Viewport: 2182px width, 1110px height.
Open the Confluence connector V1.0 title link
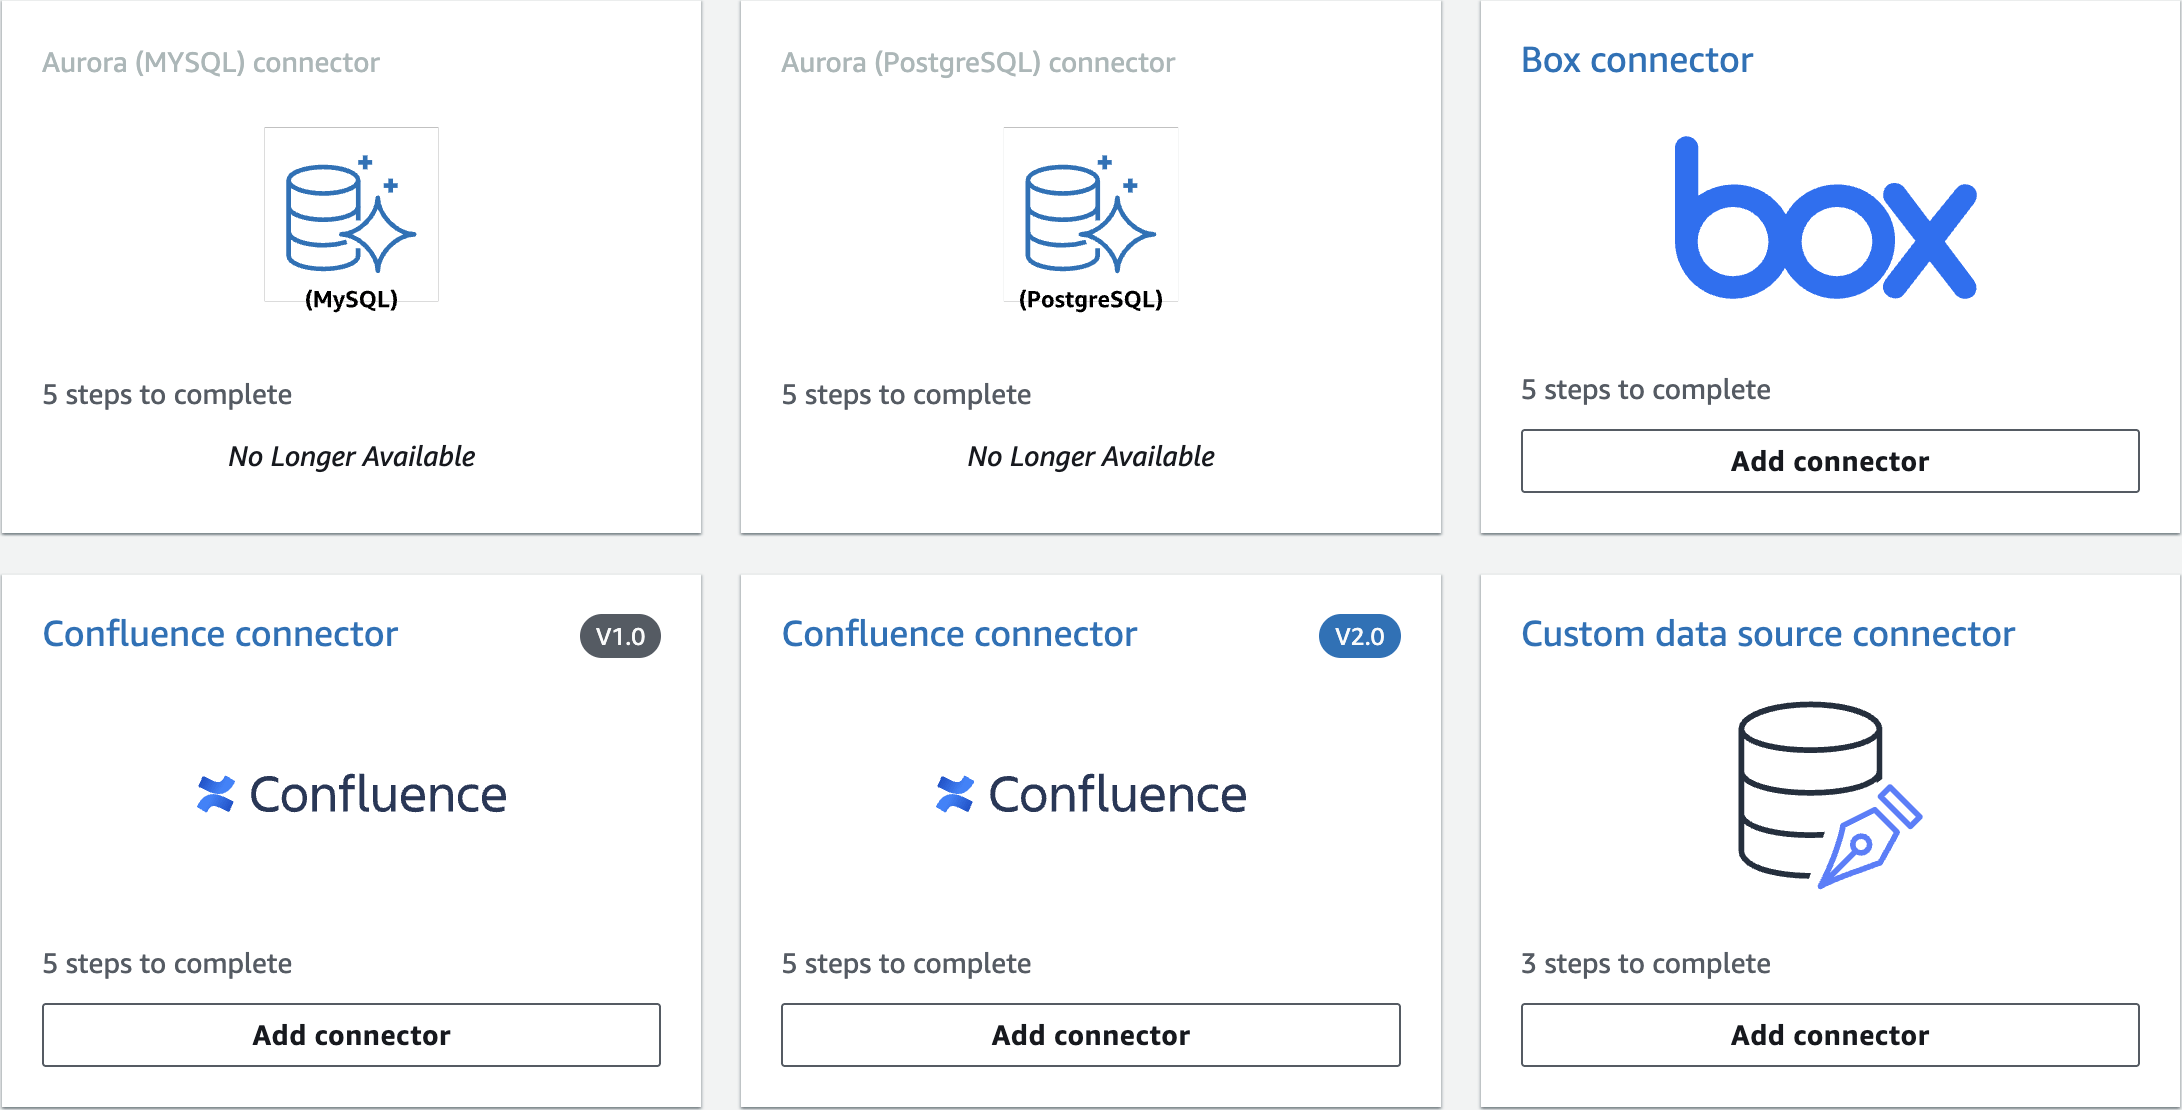pyautogui.click(x=220, y=634)
